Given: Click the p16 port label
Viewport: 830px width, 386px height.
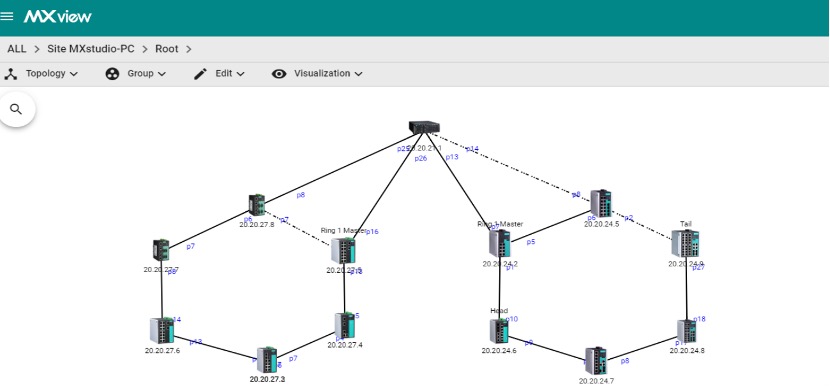Looking at the screenshot, I should click(x=372, y=231).
